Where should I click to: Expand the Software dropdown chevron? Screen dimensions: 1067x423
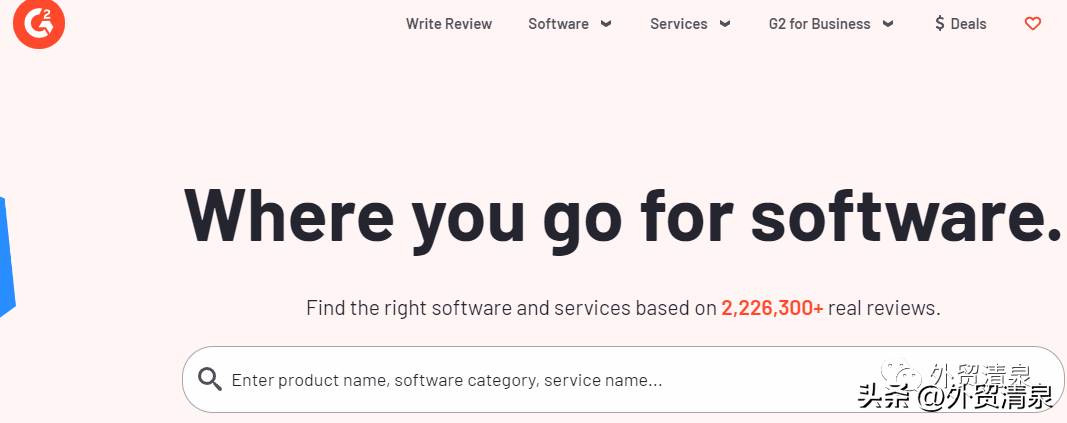tap(606, 24)
